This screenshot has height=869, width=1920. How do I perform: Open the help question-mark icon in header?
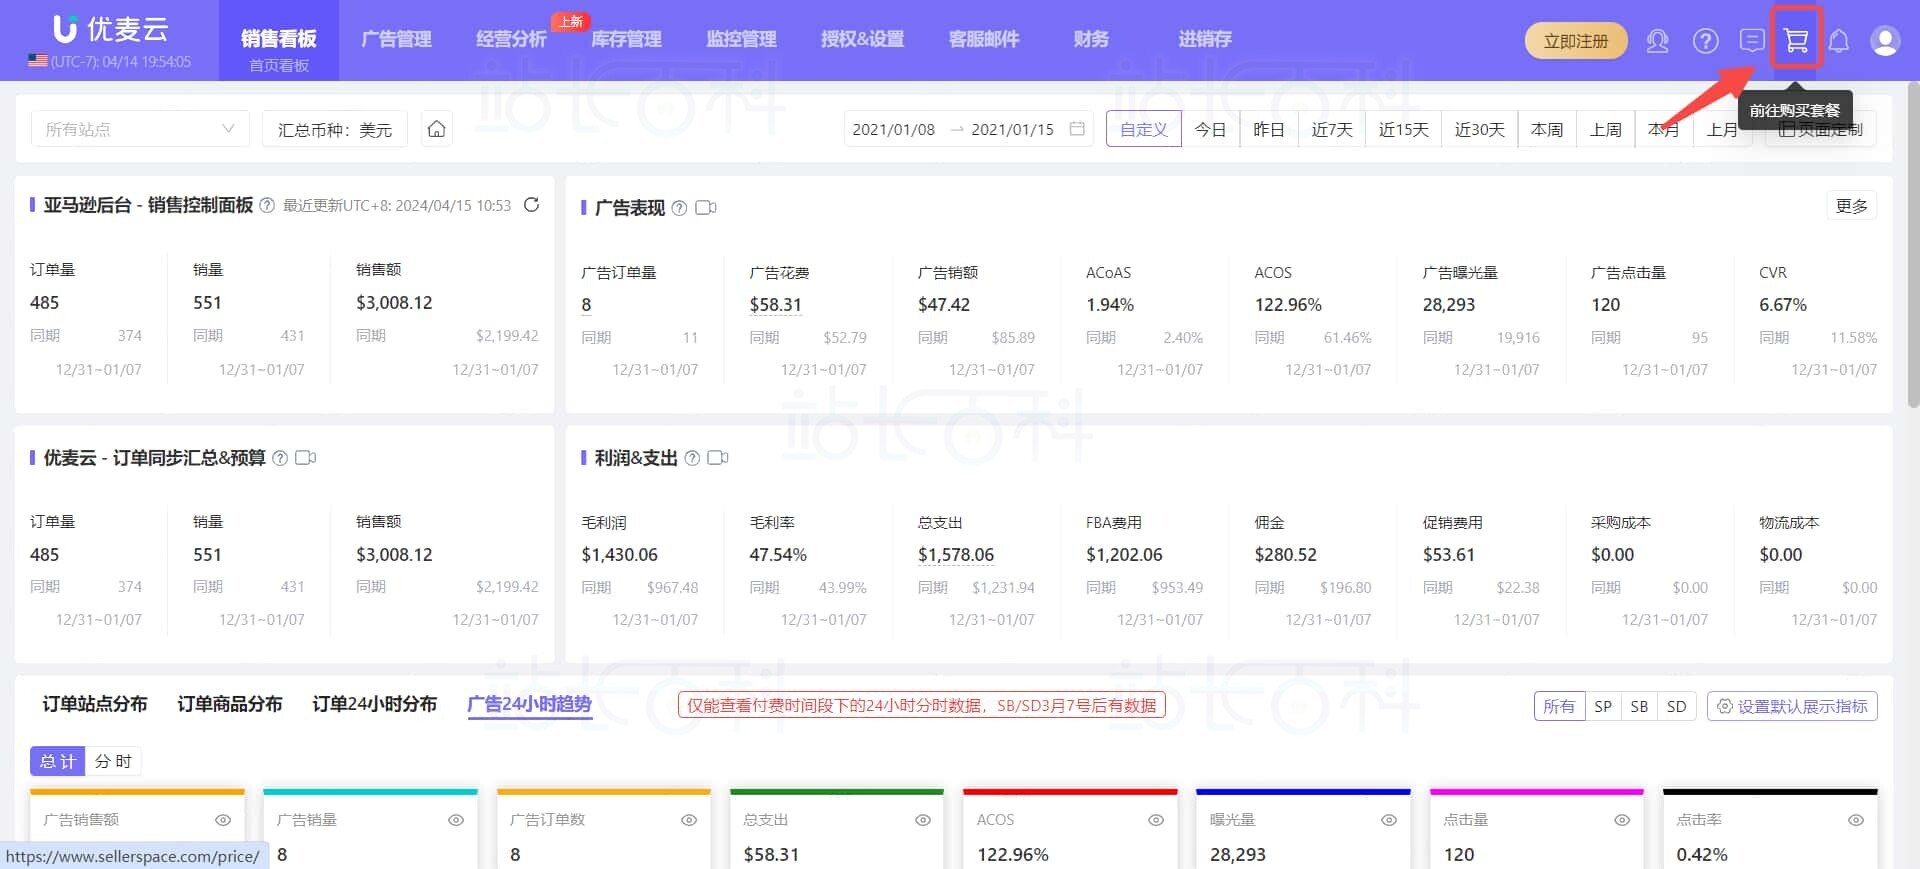[1705, 41]
